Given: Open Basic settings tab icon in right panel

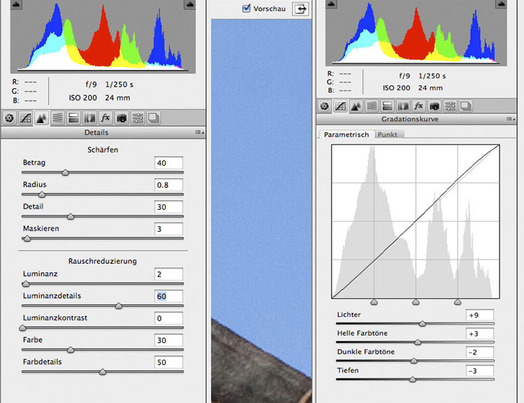Looking at the screenshot, I should pyautogui.click(x=324, y=106).
